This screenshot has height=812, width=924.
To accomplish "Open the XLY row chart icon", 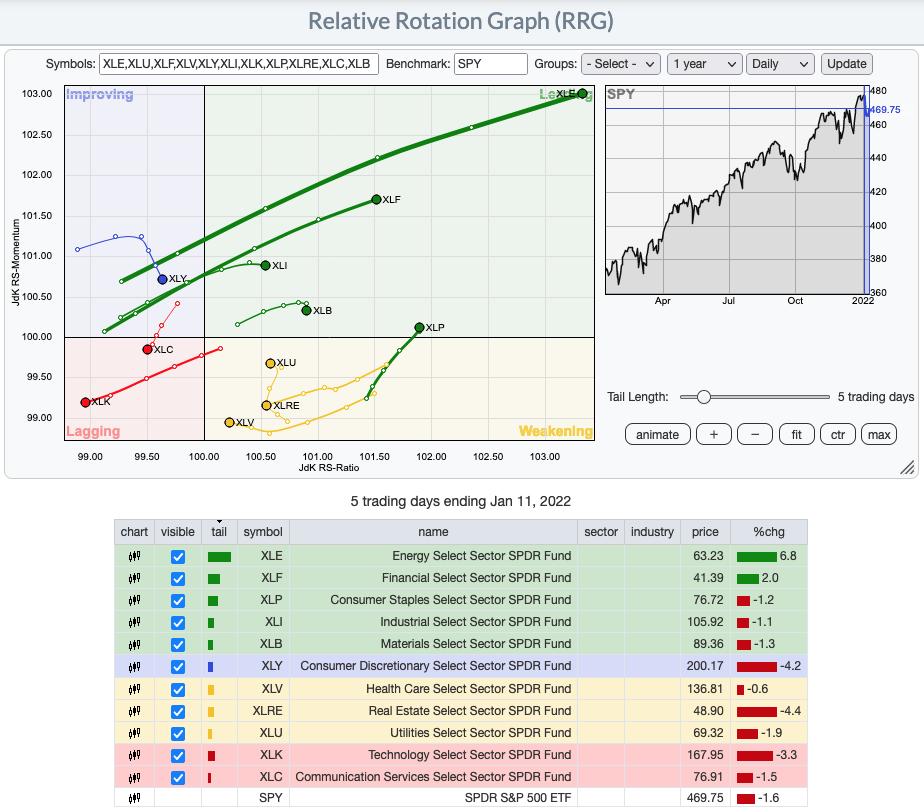I will pyautogui.click(x=134, y=666).
